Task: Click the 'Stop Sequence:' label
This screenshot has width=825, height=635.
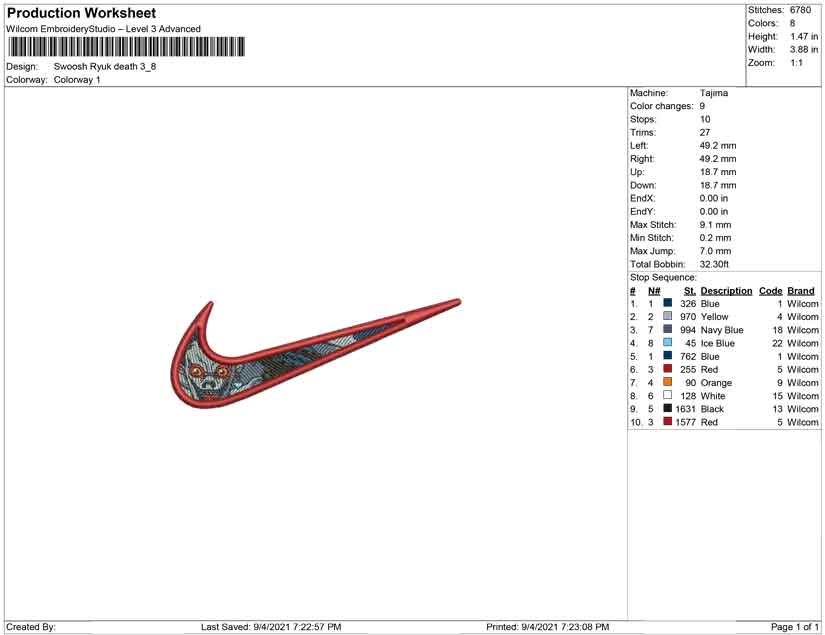Action: pos(663,277)
